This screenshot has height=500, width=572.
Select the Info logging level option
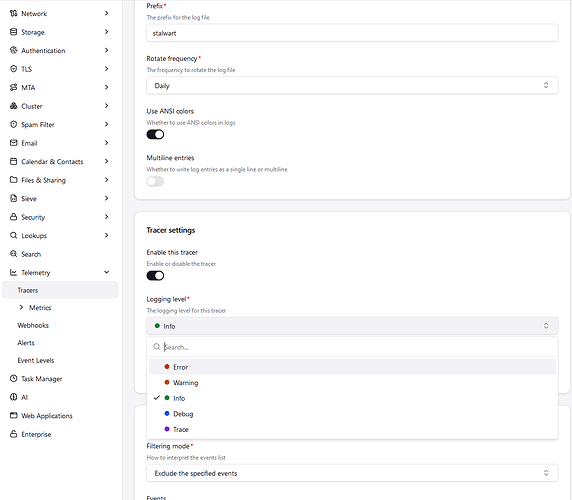pos(352,398)
